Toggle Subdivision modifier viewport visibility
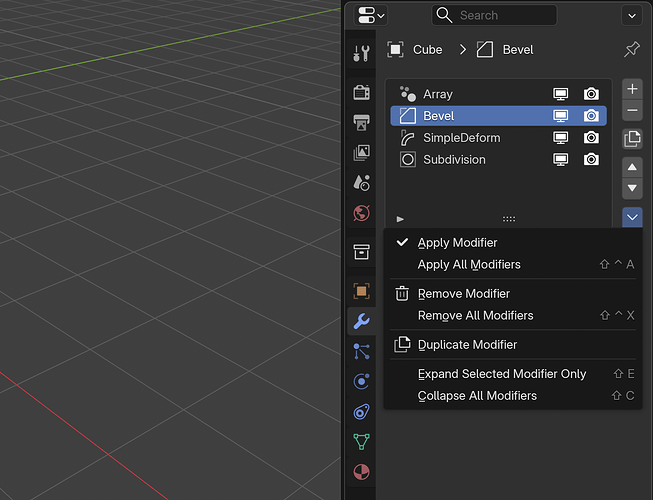This screenshot has width=653, height=500. [560, 159]
